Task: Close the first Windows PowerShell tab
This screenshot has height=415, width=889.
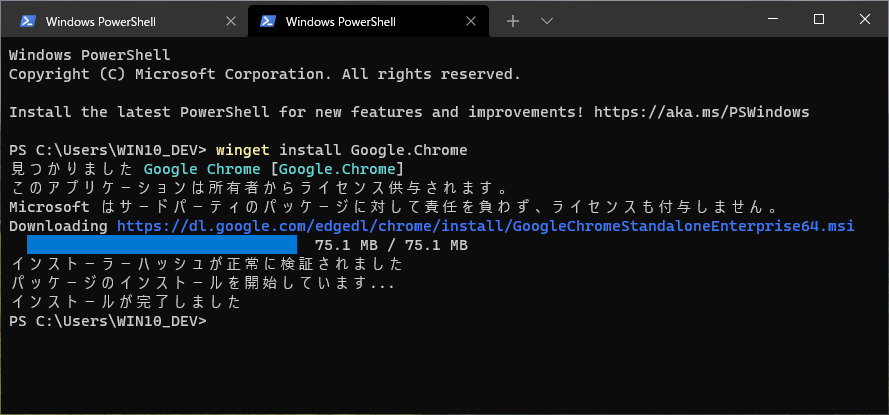Action: point(231,21)
